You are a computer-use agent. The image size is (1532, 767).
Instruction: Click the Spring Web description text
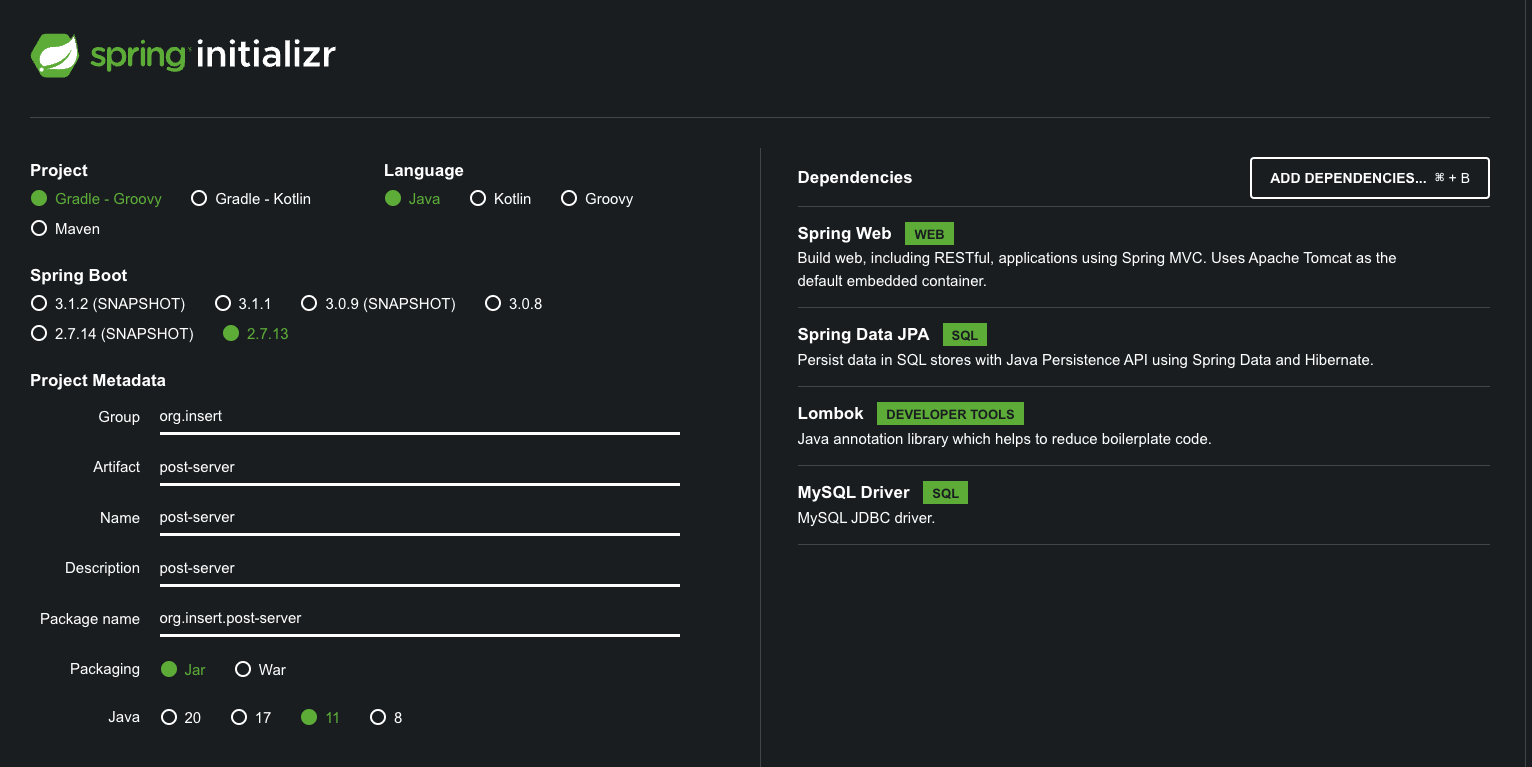pyautogui.click(x=1097, y=270)
